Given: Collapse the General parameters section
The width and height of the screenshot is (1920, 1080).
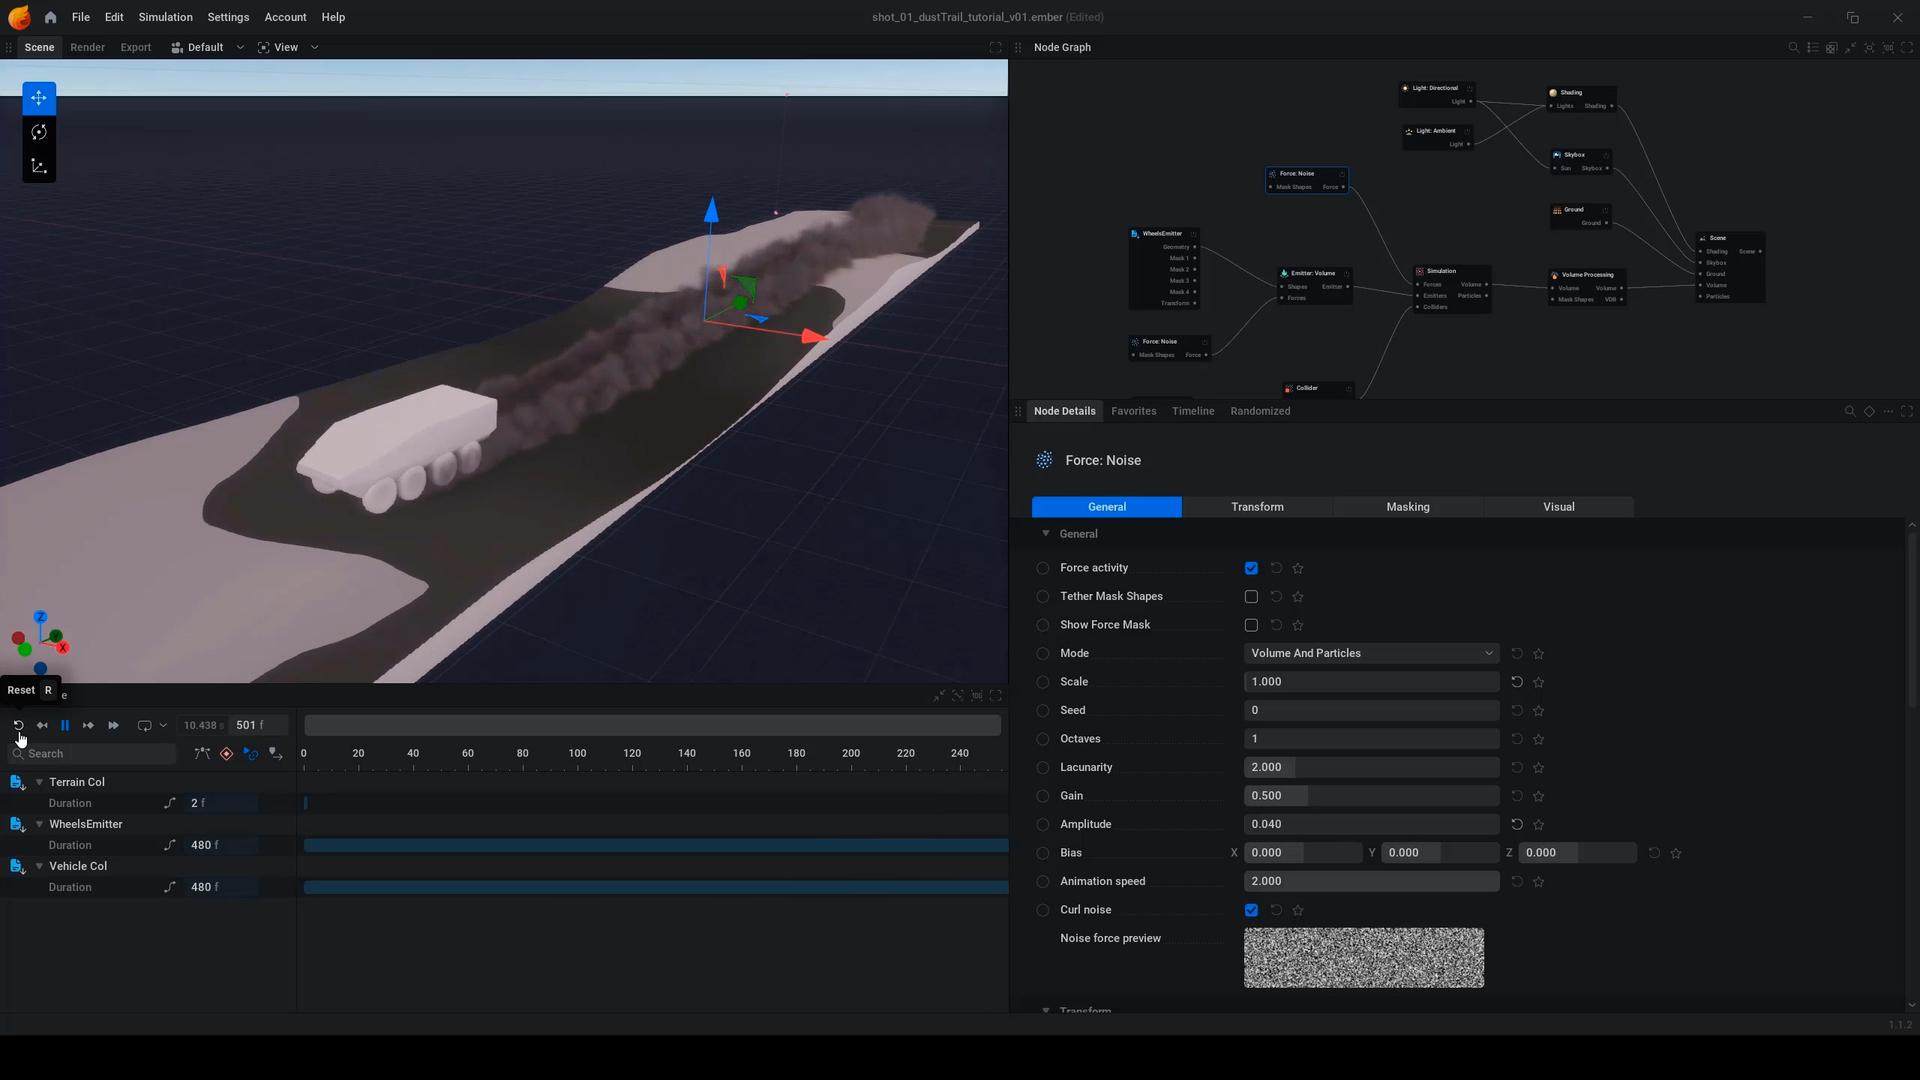Looking at the screenshot, I should [1046, 534].
